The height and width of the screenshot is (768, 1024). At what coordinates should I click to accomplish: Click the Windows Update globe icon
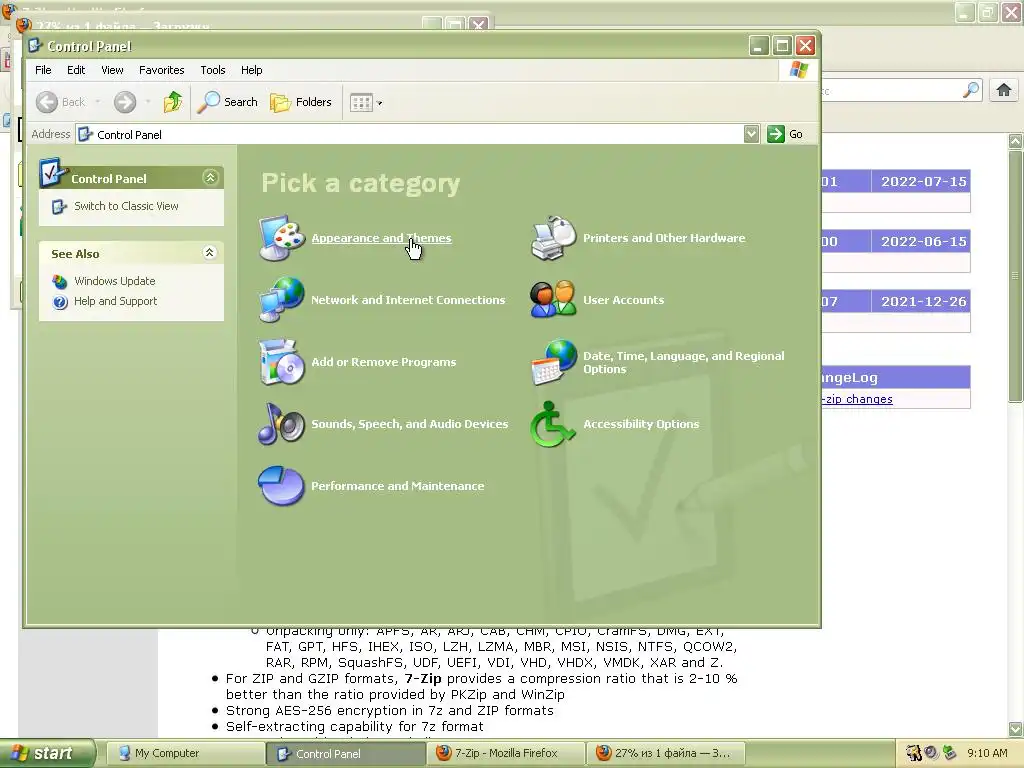tap(60, 281)
